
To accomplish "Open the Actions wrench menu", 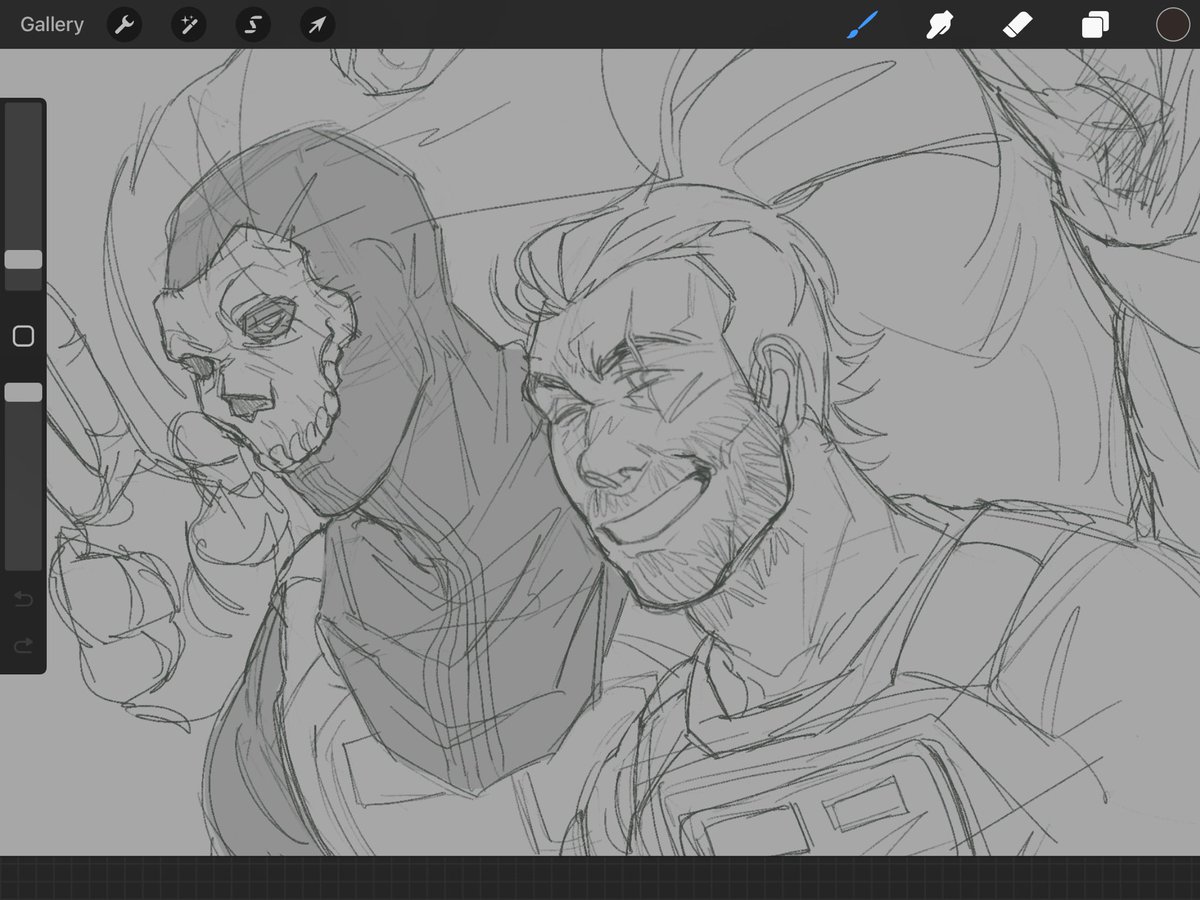I will tap(124, 25).
